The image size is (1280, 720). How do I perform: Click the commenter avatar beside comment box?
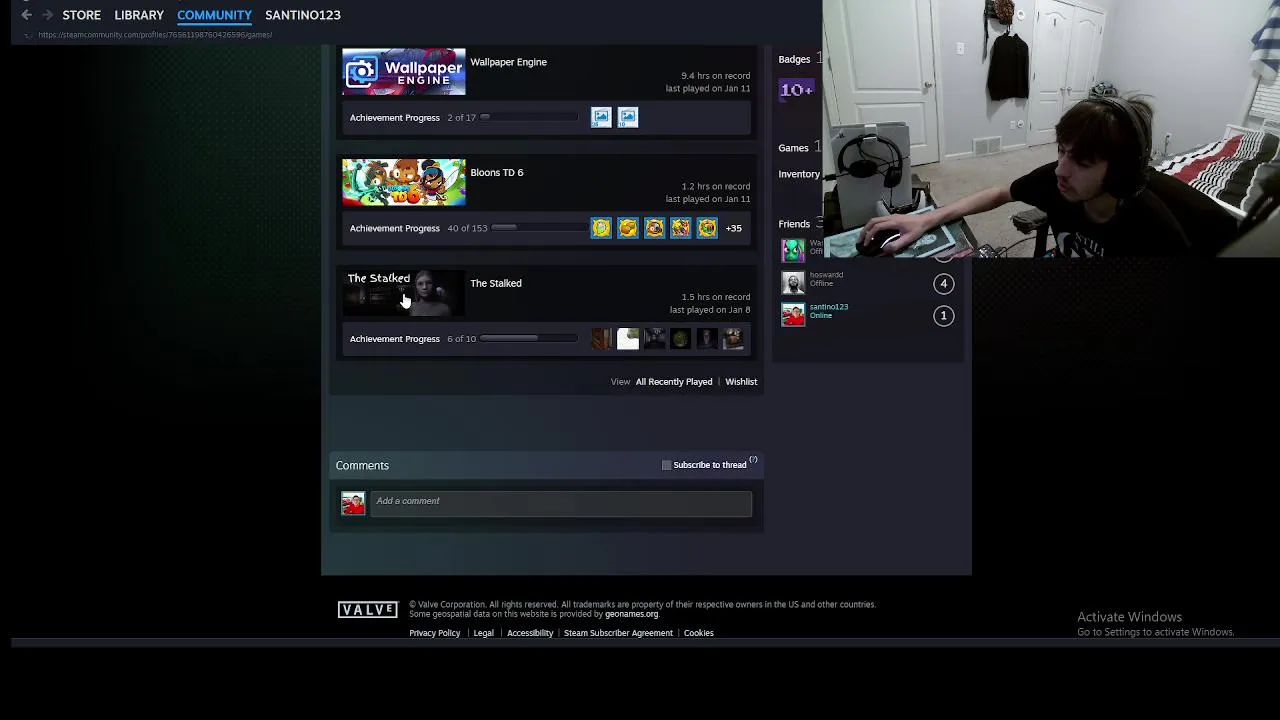coord(353,503)
